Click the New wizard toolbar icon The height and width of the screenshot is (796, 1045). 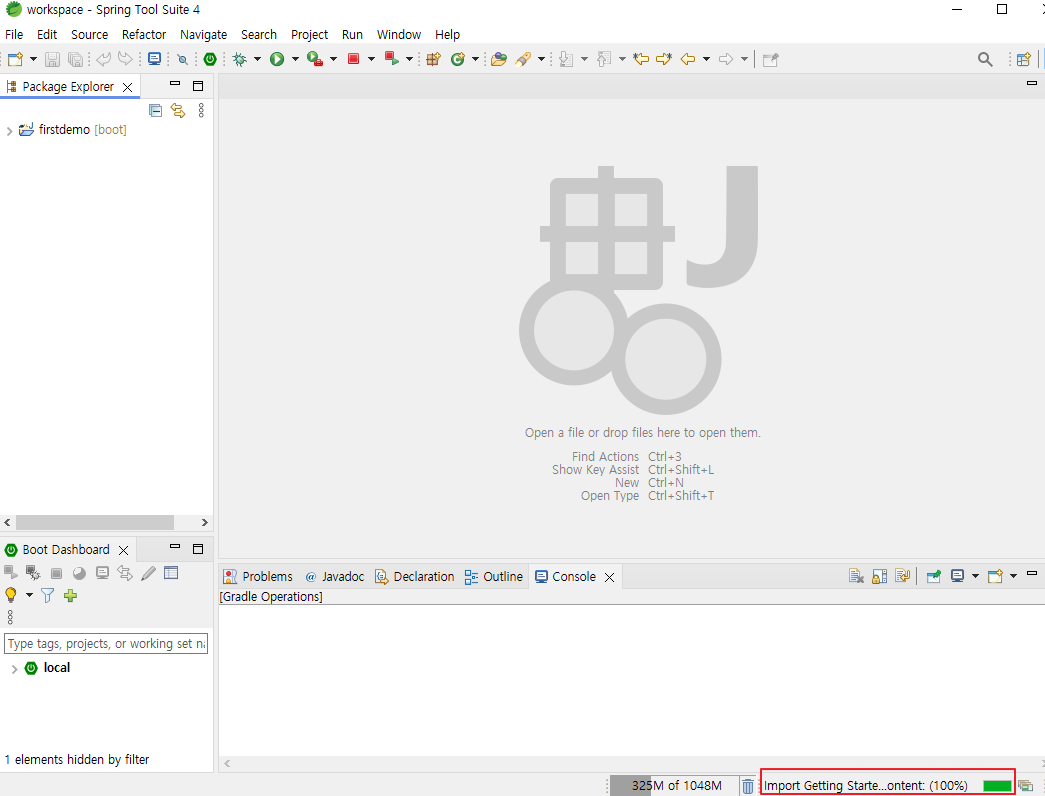point(15,59)
